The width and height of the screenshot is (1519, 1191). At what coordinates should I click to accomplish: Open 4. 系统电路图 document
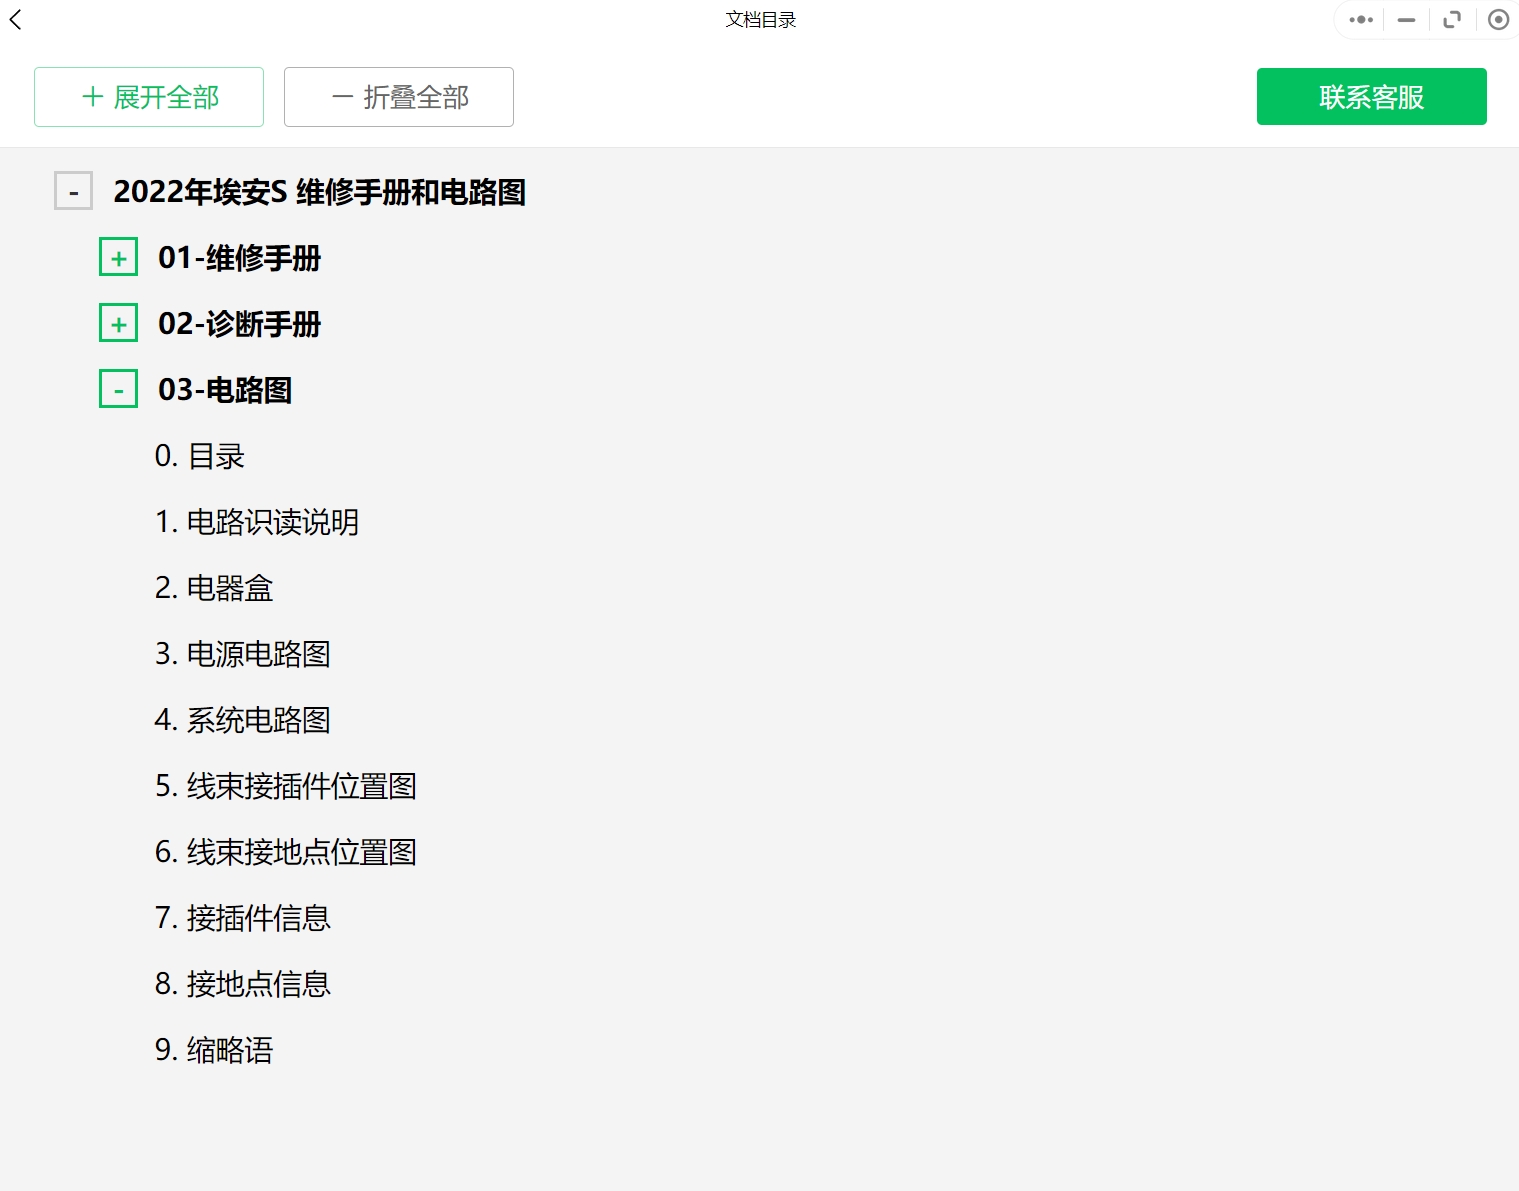coord(243,720)
